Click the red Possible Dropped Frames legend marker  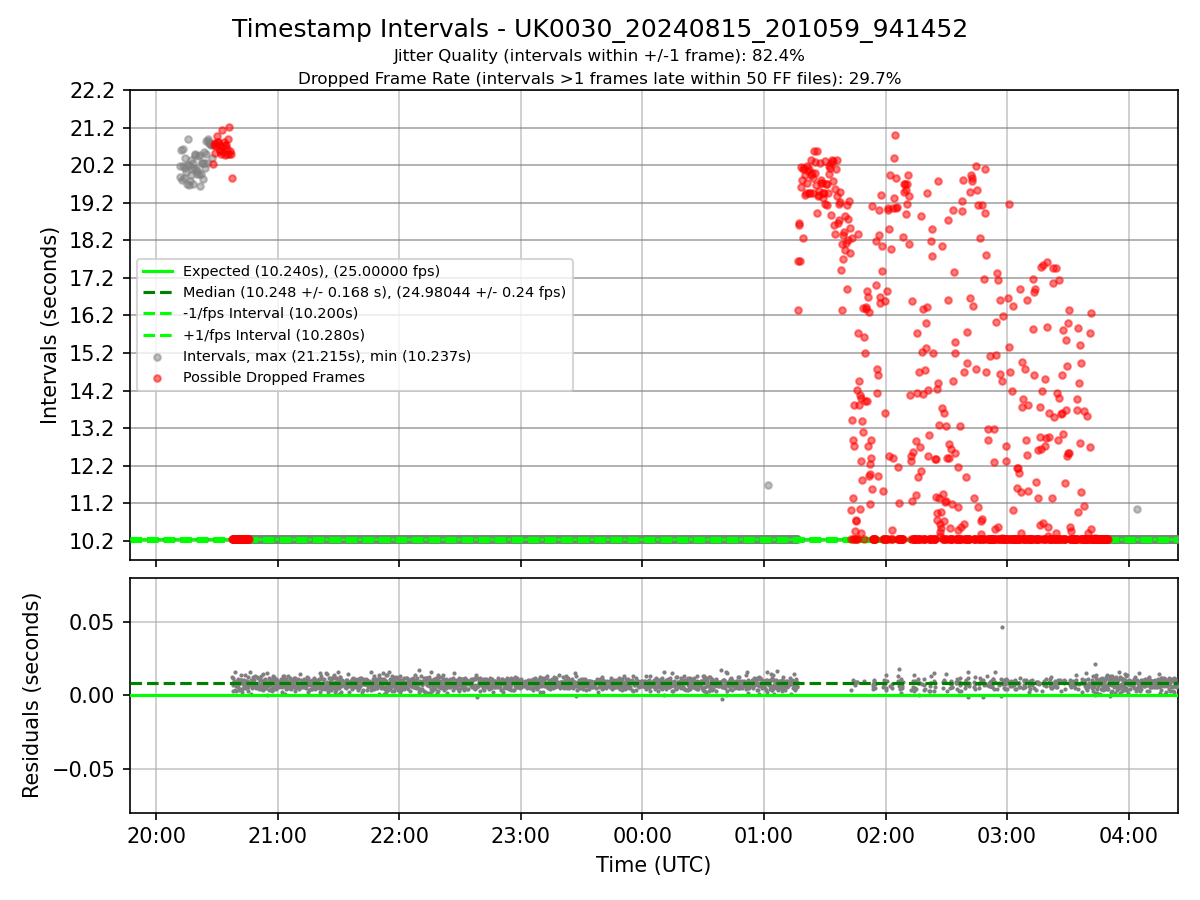click(158, 378)
